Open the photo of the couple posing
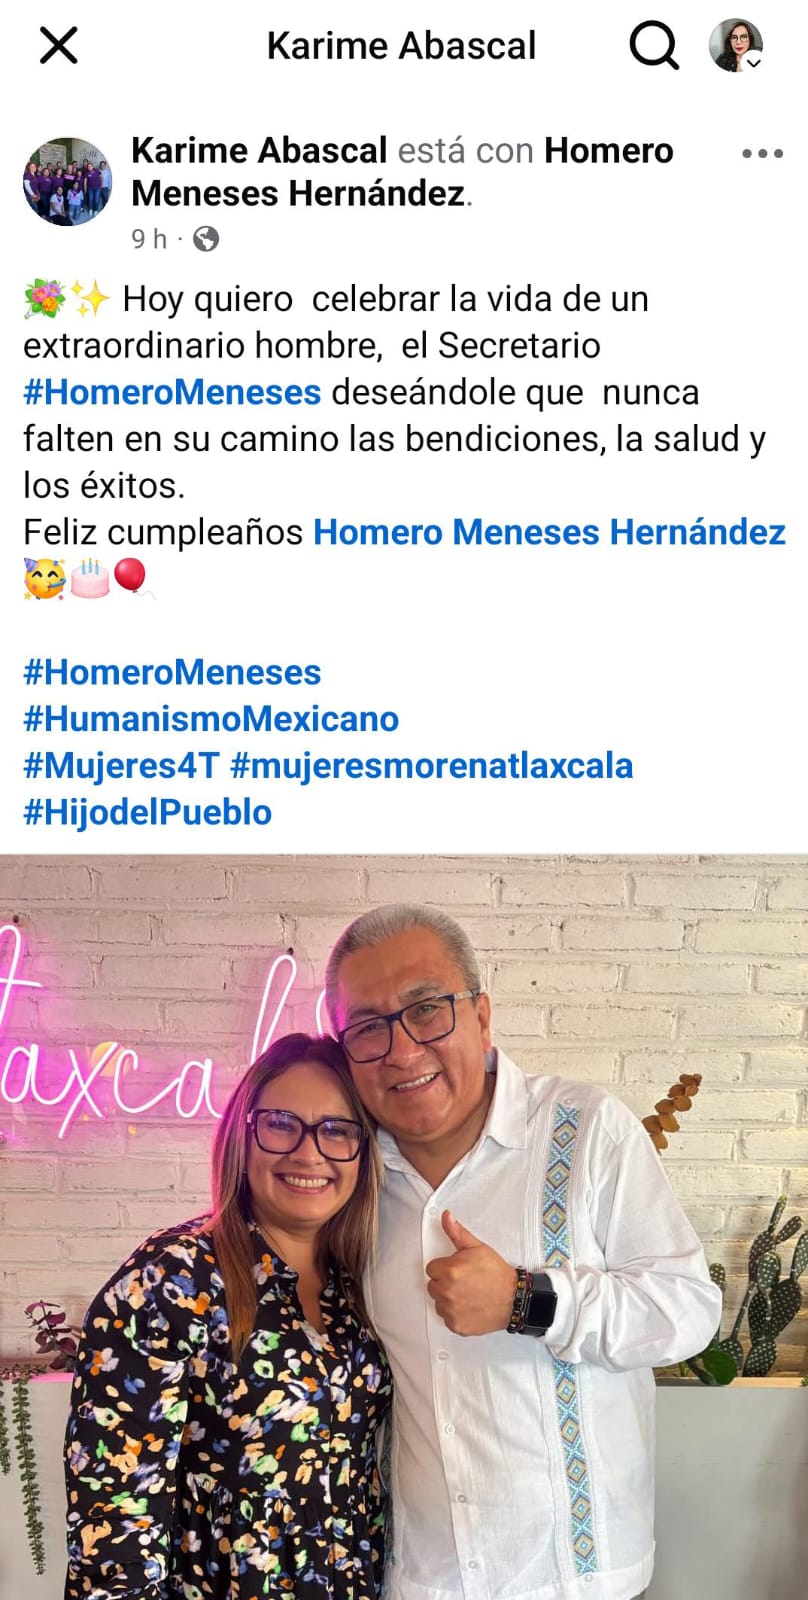The width and height of the screenshot is (808, 1600). (x=404, y=1227)
